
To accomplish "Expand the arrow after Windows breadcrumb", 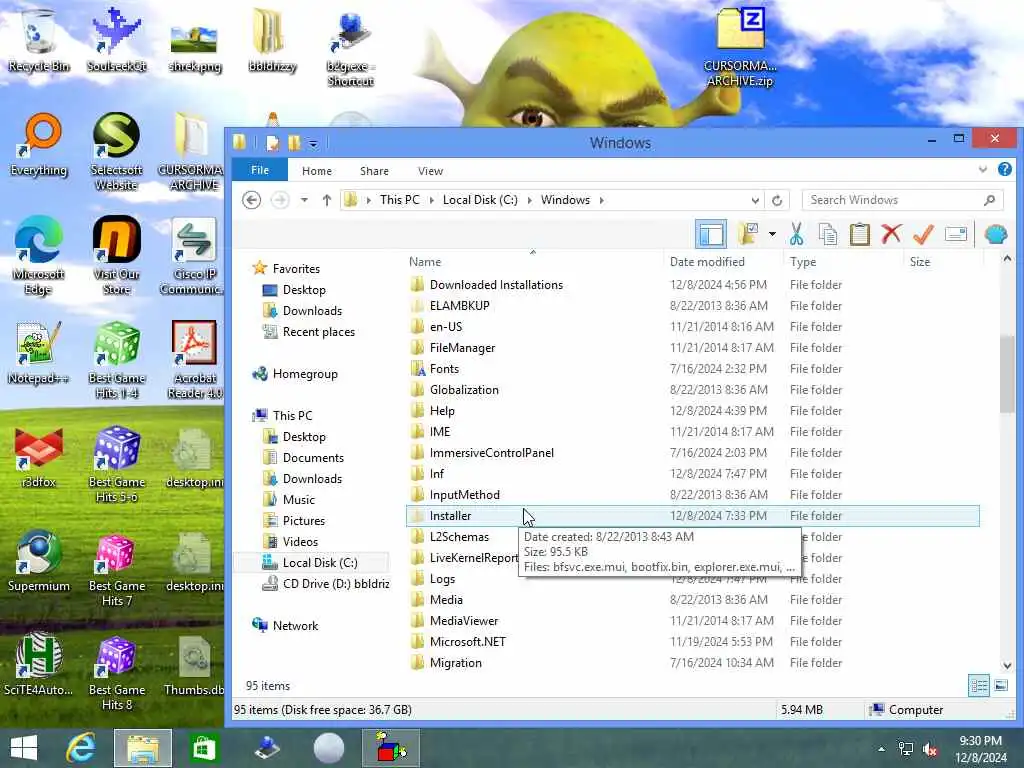I will 601,200.
